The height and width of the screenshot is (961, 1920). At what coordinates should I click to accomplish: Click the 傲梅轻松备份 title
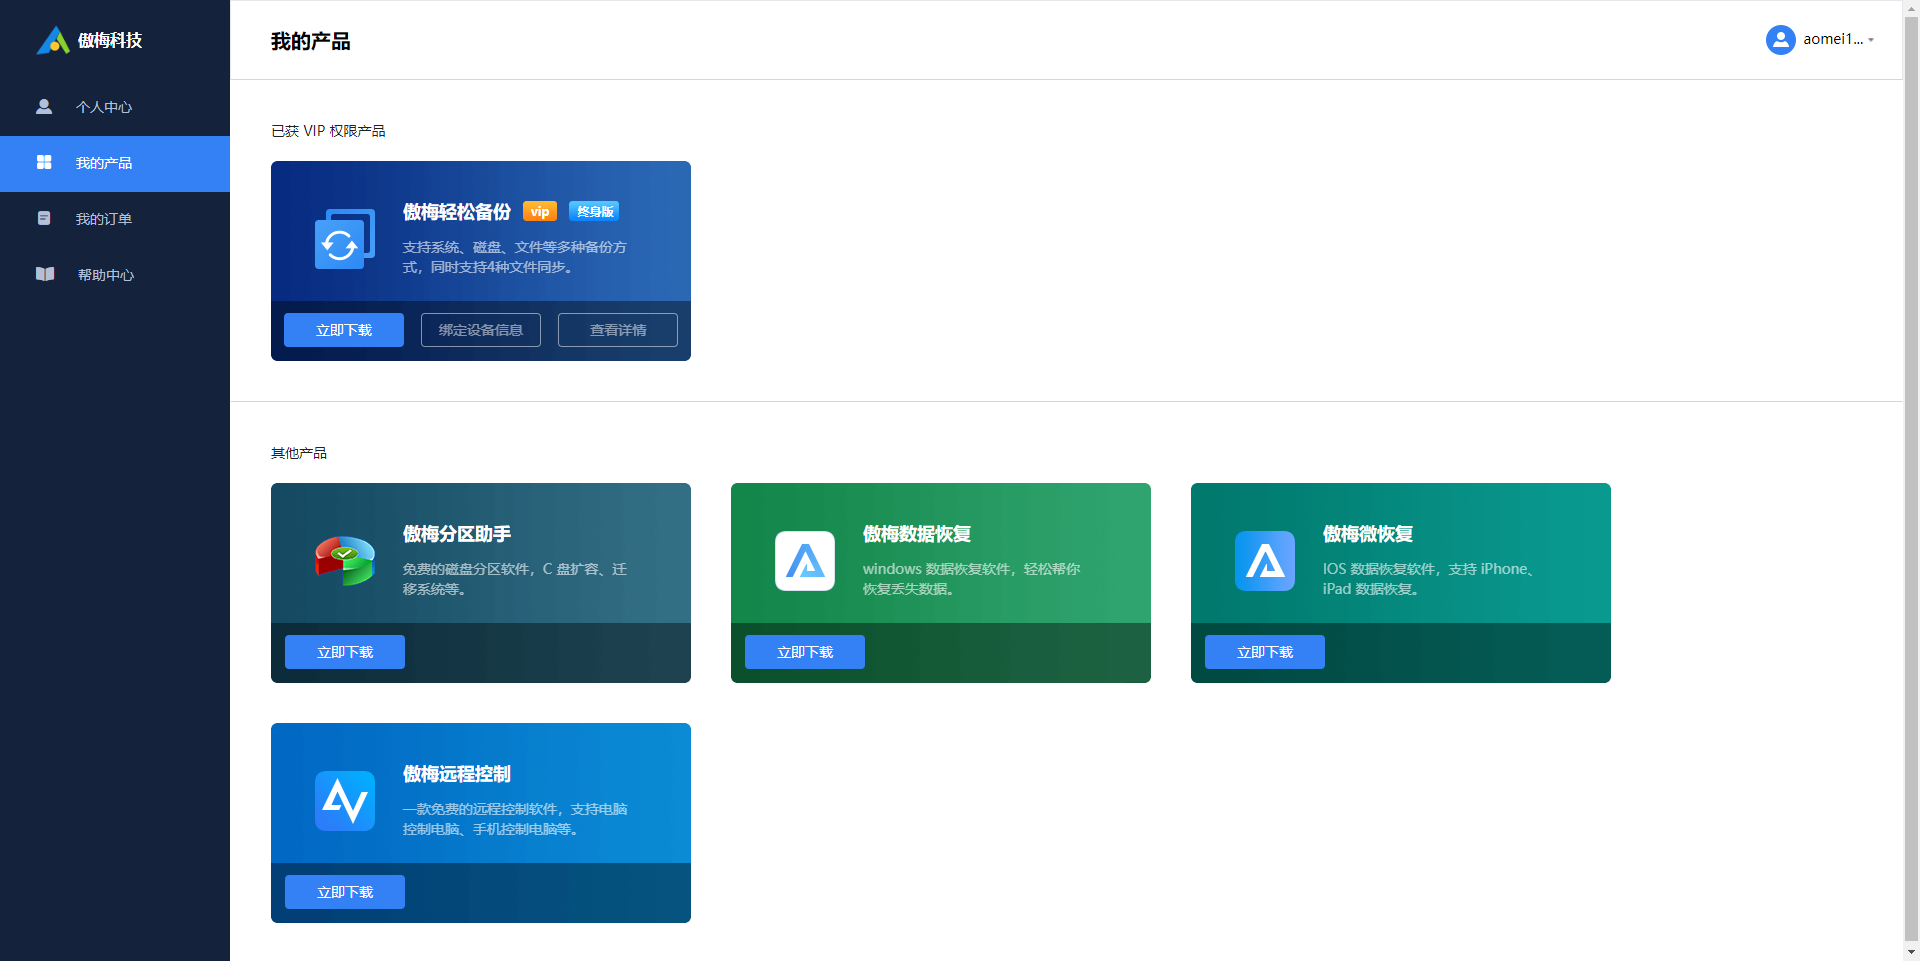457,212
